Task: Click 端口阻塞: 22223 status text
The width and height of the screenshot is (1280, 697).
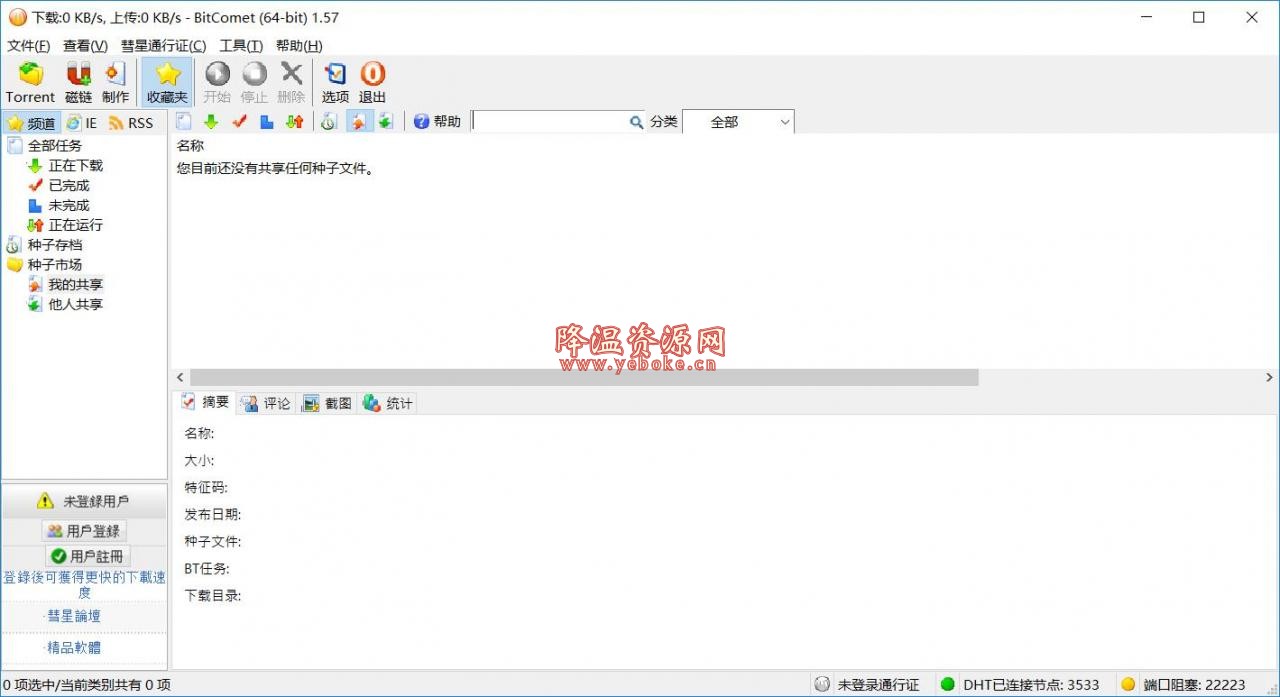Action: [x=1195, y=685]
